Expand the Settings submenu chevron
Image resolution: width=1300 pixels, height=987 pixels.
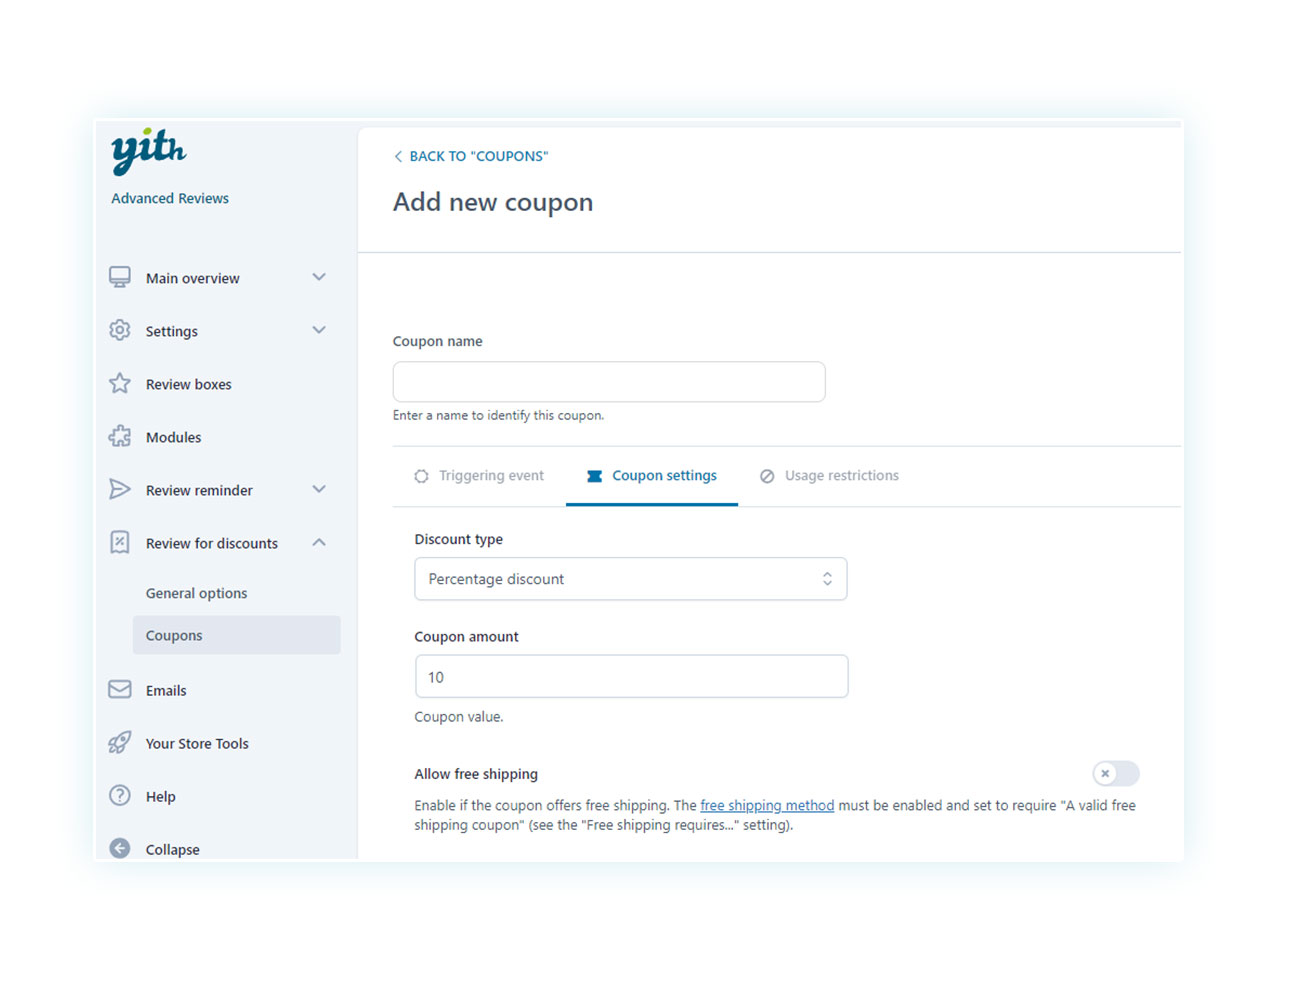(x=319, y=330)
